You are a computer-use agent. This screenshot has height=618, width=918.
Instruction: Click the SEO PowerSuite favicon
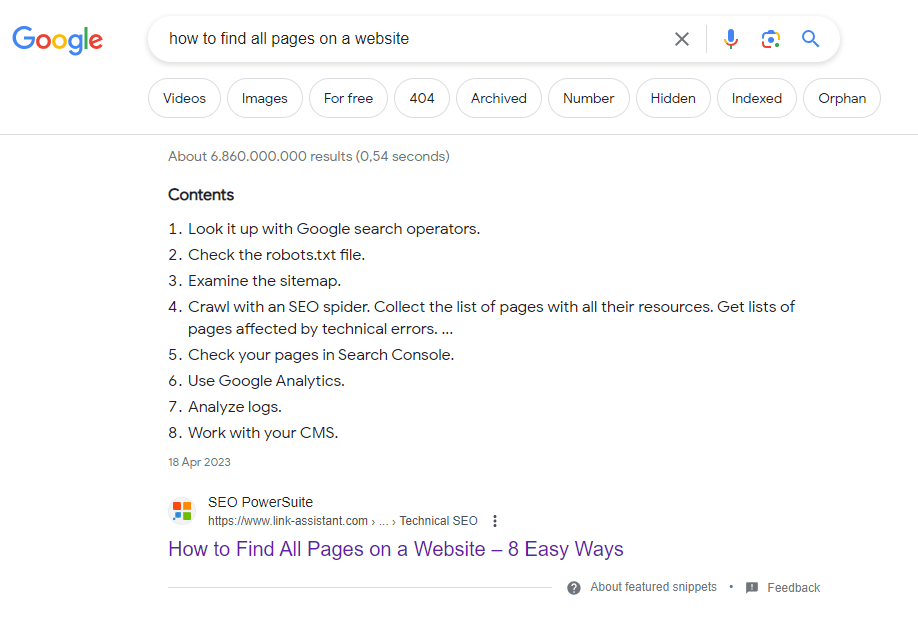pyautogui.click(x=182, y=511)
